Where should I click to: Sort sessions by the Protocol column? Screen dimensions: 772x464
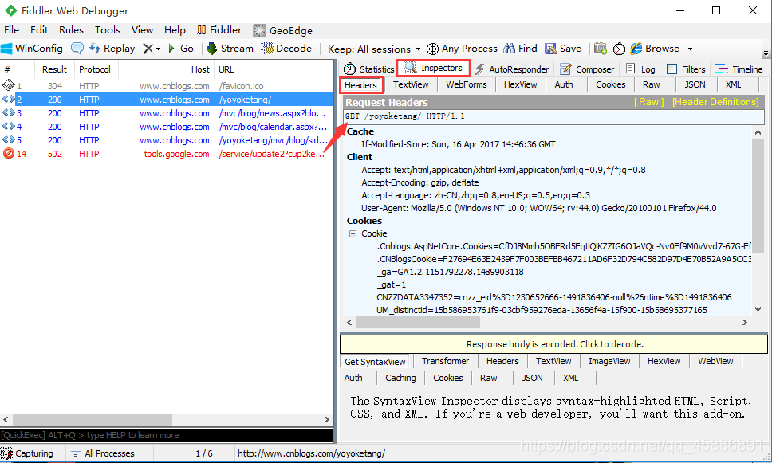[95, 69]
